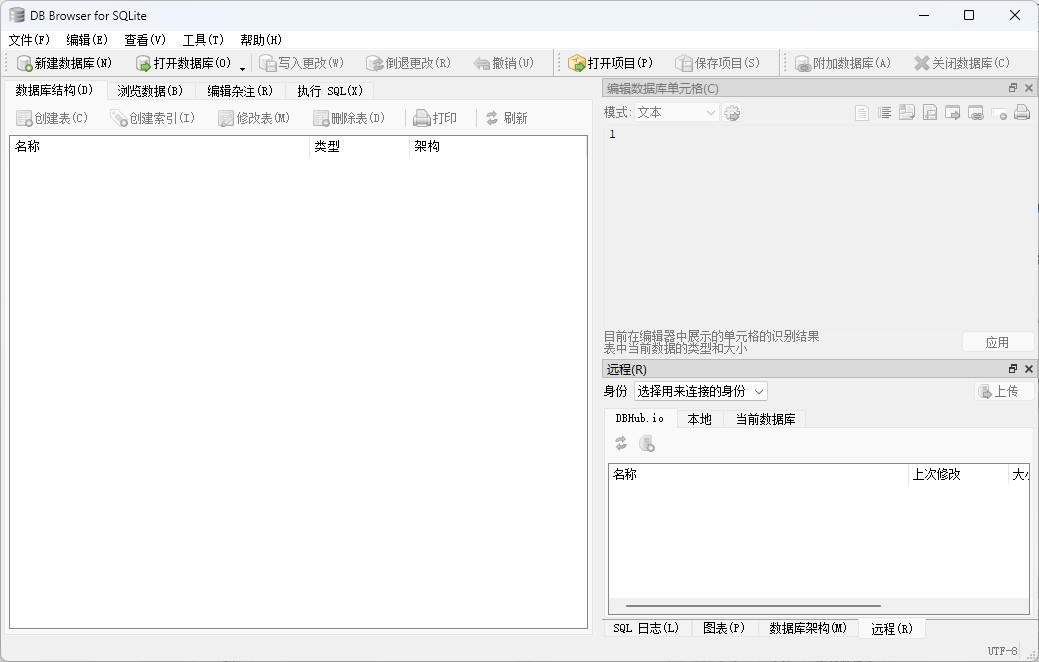The width and height of the screenshot is (1039, 662).
Task: Click the blank page icon in cell editor
Action: [x=861, y=113]
